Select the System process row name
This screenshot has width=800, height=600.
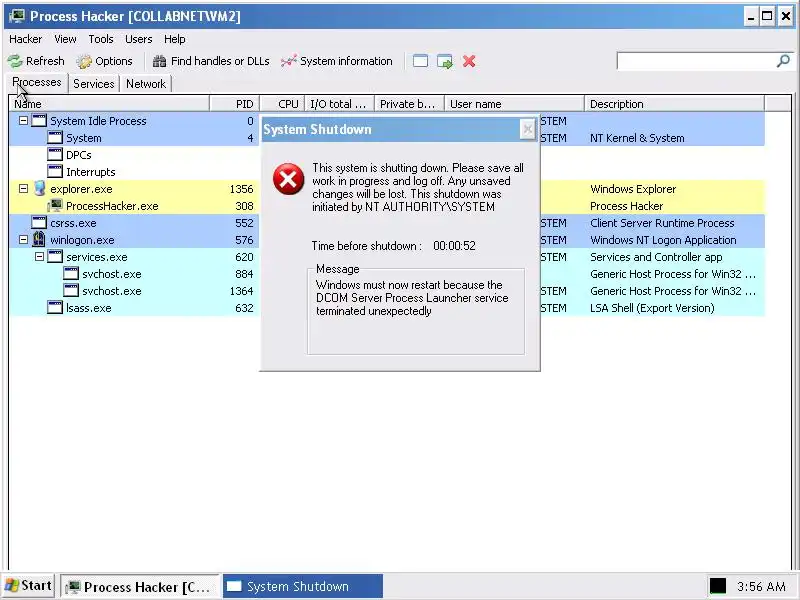pos(84,138)
